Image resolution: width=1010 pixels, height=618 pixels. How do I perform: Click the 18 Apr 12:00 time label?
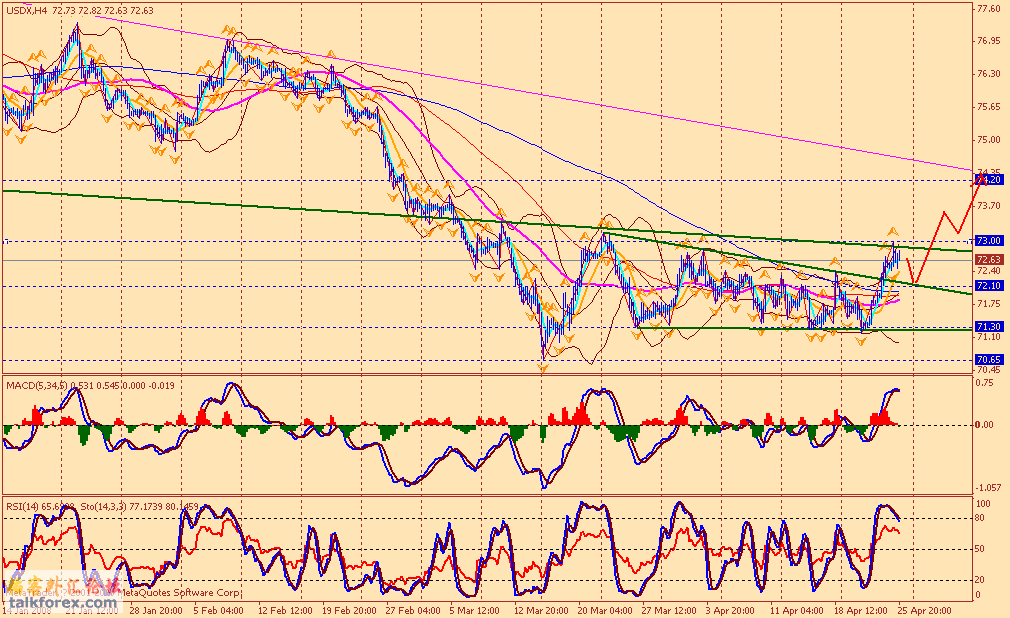tap(860, 610)
